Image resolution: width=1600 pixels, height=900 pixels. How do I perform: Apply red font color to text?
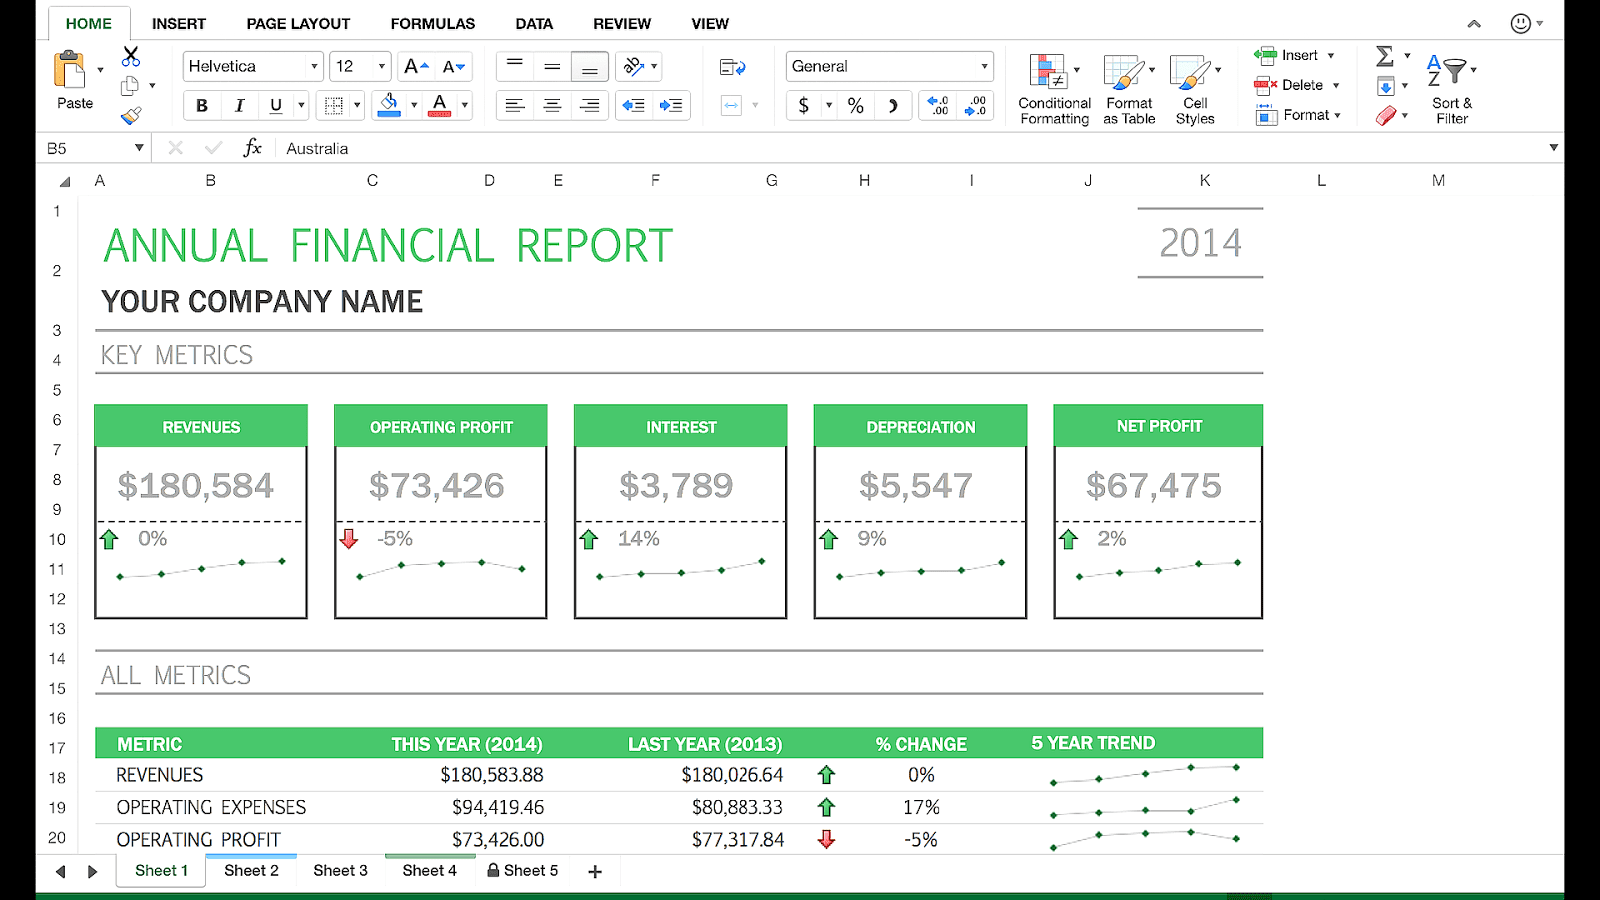click(x=439, y=104)
